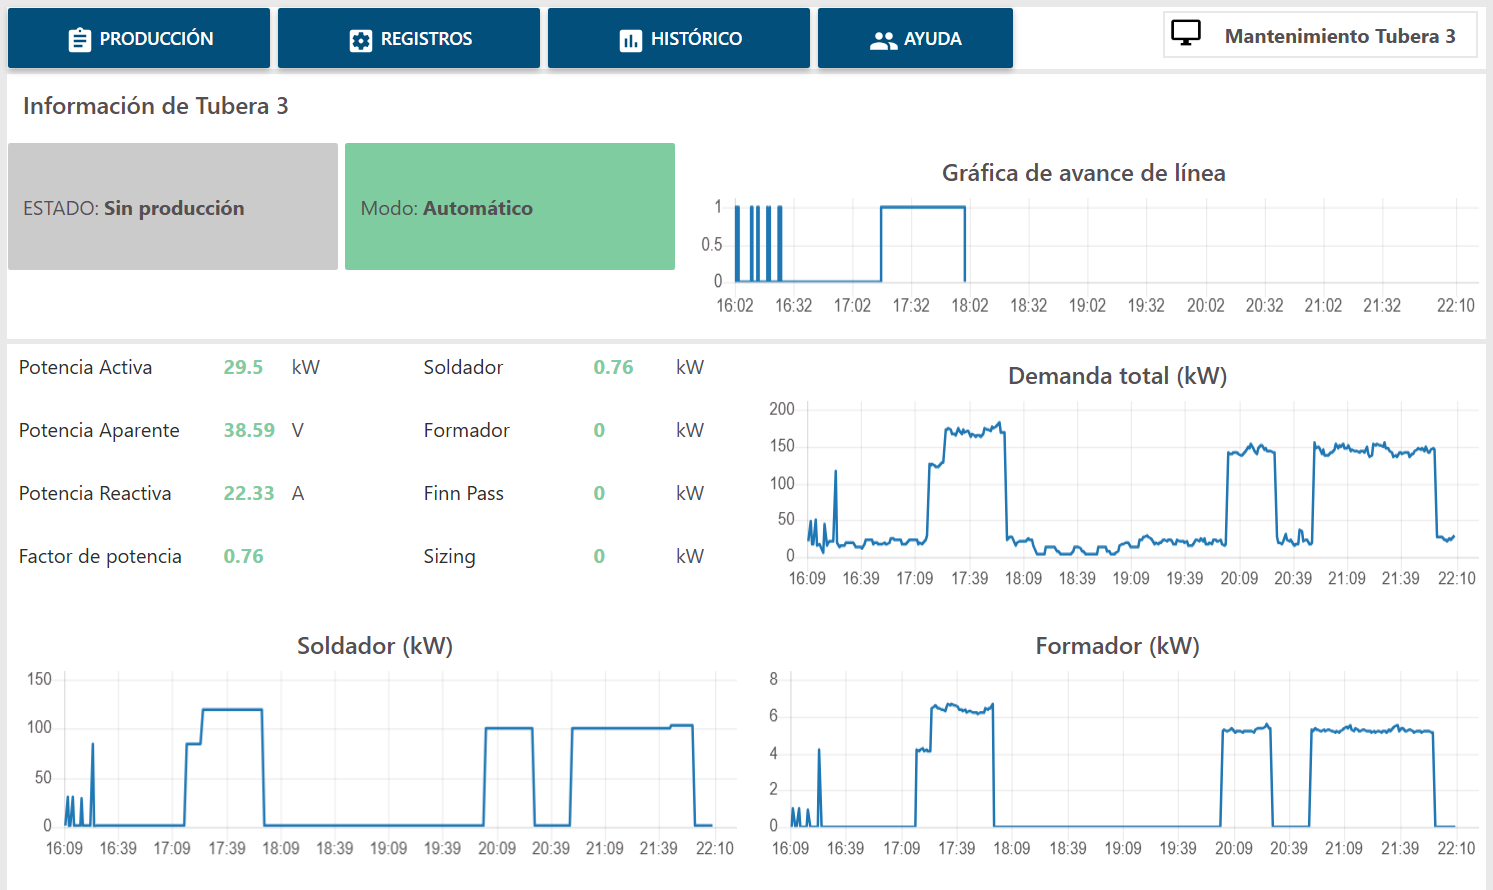Click the ESTADO Sin producción status panel
Screen dimensions: 1493x890
tap(173, 207)
